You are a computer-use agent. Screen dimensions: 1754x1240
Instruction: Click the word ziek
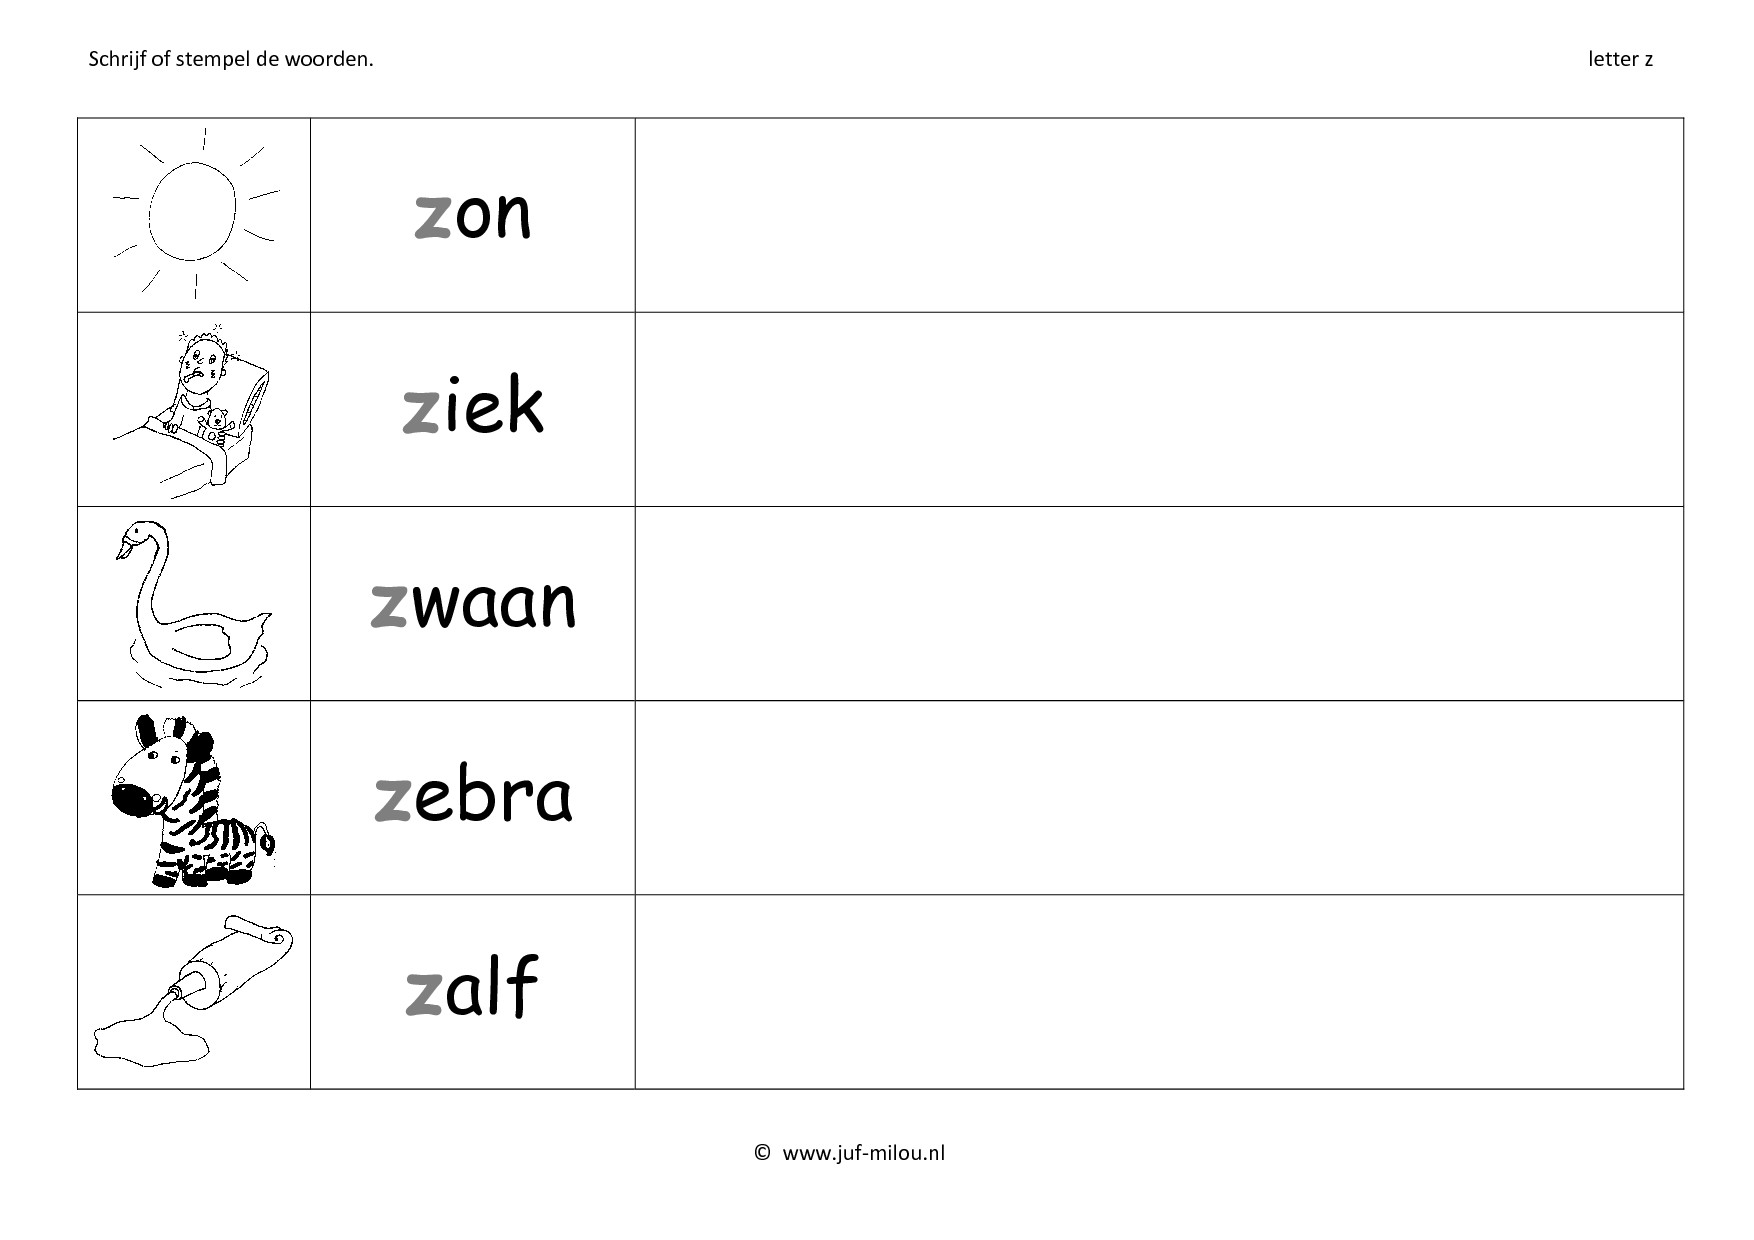(x=473, y=406)
